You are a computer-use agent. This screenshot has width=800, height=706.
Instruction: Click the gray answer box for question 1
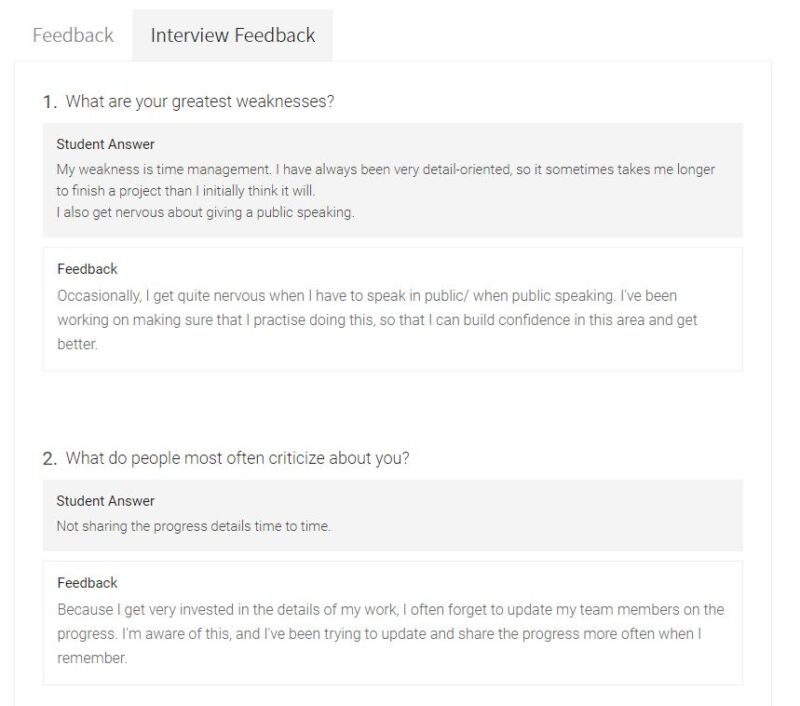[392, 180]
